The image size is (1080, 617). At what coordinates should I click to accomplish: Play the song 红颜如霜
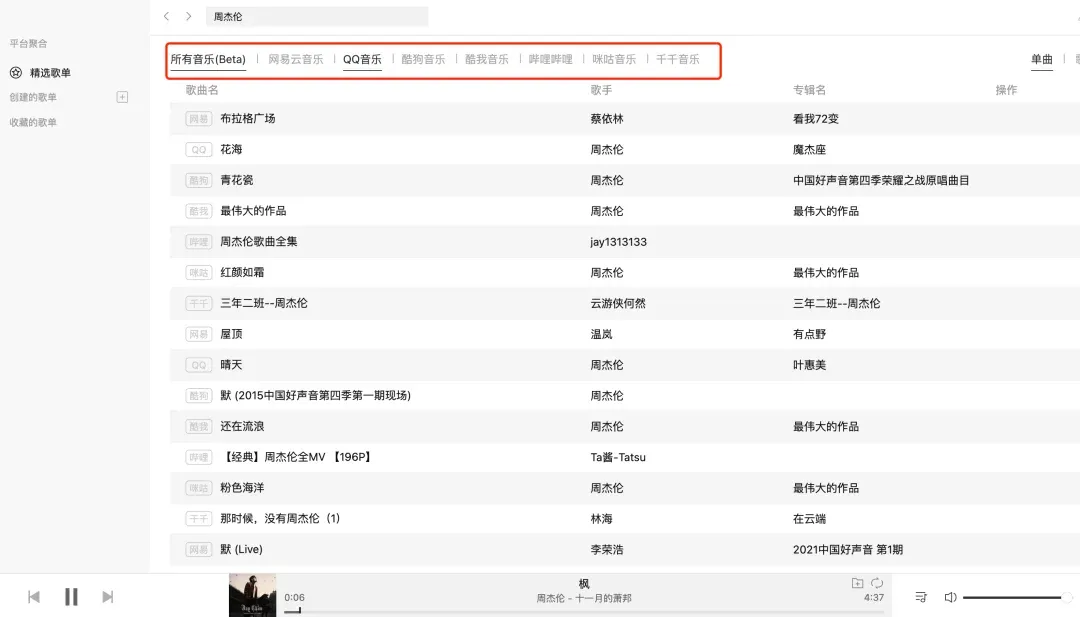[x=242, y=272]
